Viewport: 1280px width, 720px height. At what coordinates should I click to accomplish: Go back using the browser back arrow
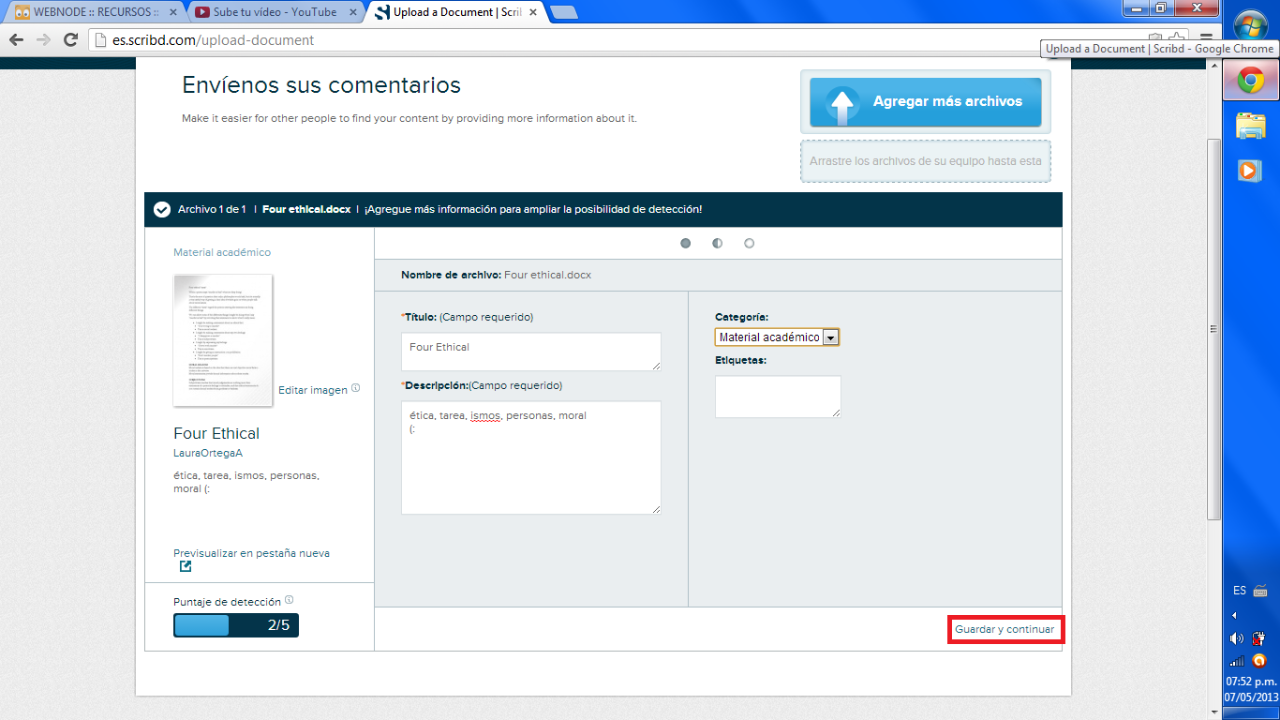coord(16,40)
